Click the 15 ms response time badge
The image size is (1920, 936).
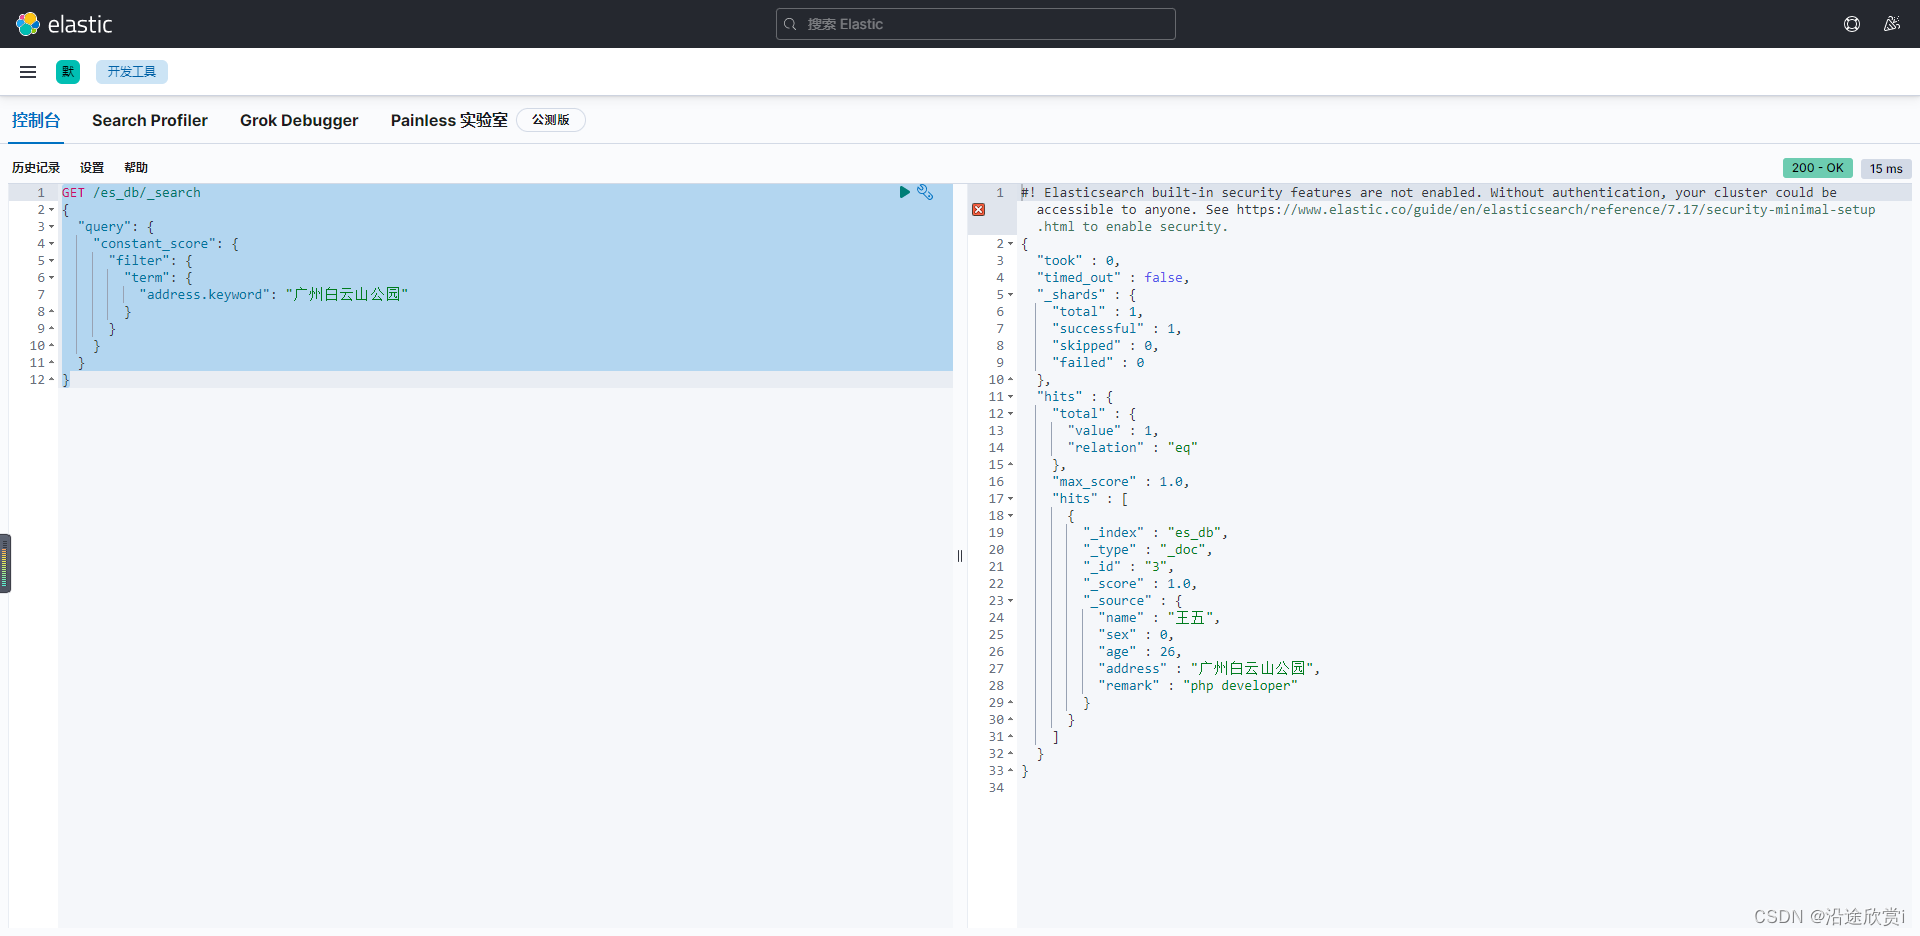pyautogui.click(x=1886, y=169)
